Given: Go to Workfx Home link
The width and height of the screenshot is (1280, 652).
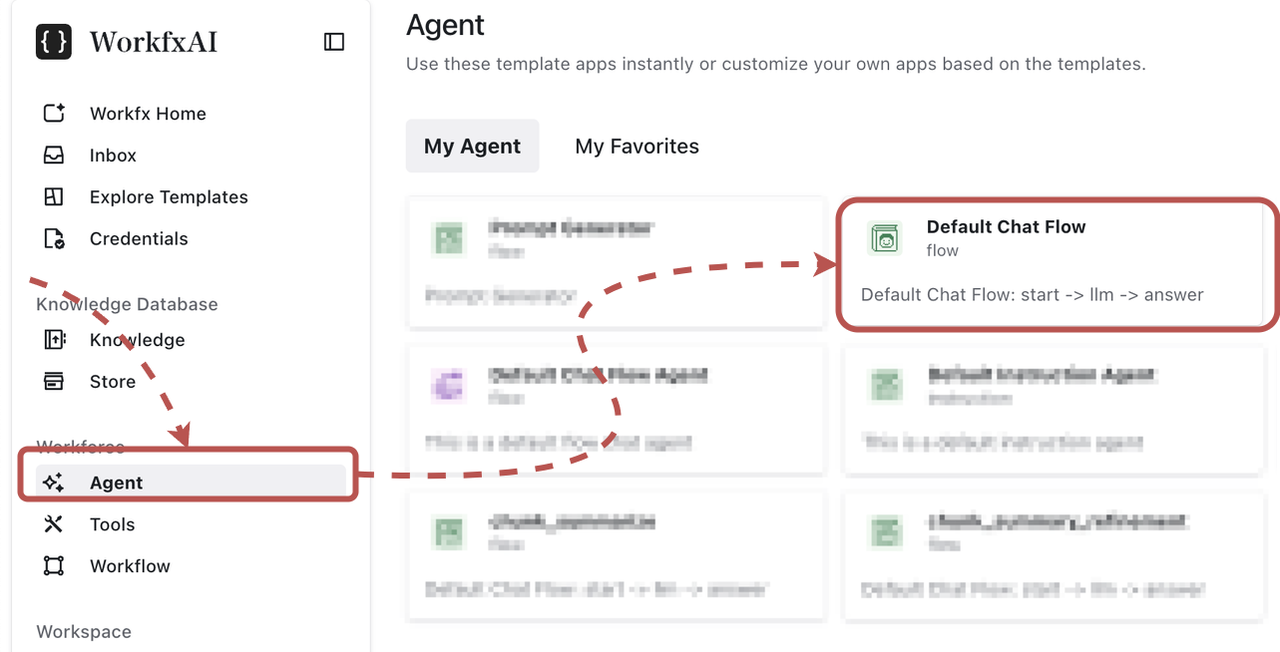Looking at the screenshot, I should pyautogui.click(x=148, y=114).
